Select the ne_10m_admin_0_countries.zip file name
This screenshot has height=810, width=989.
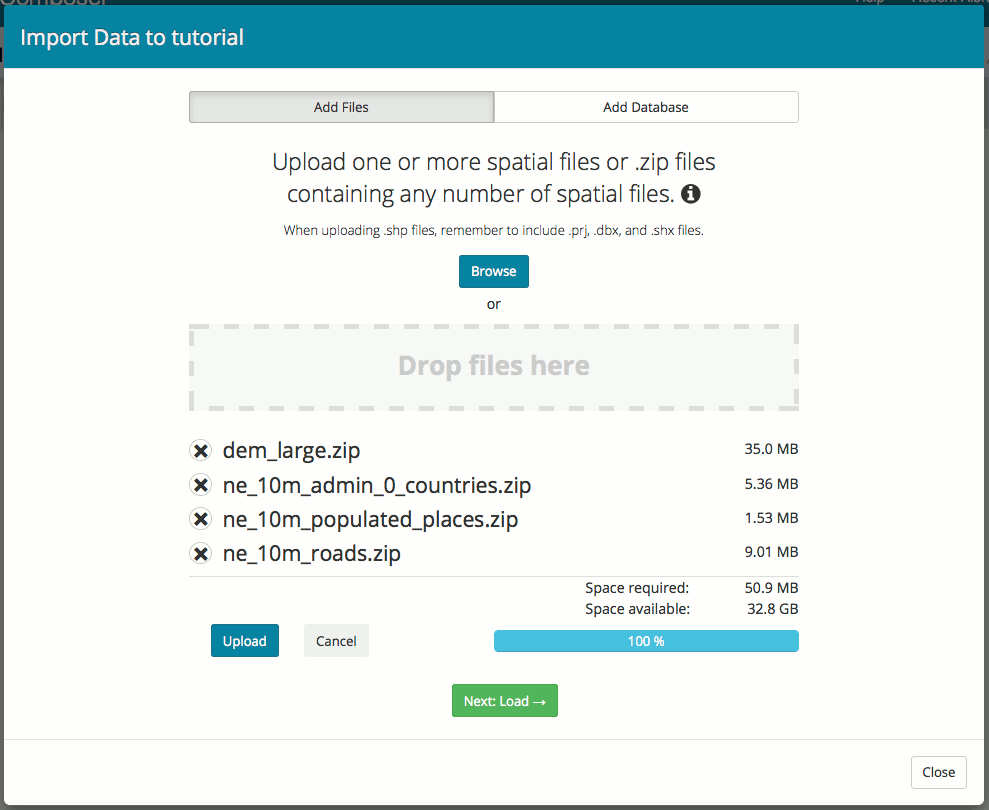(376, 486)
